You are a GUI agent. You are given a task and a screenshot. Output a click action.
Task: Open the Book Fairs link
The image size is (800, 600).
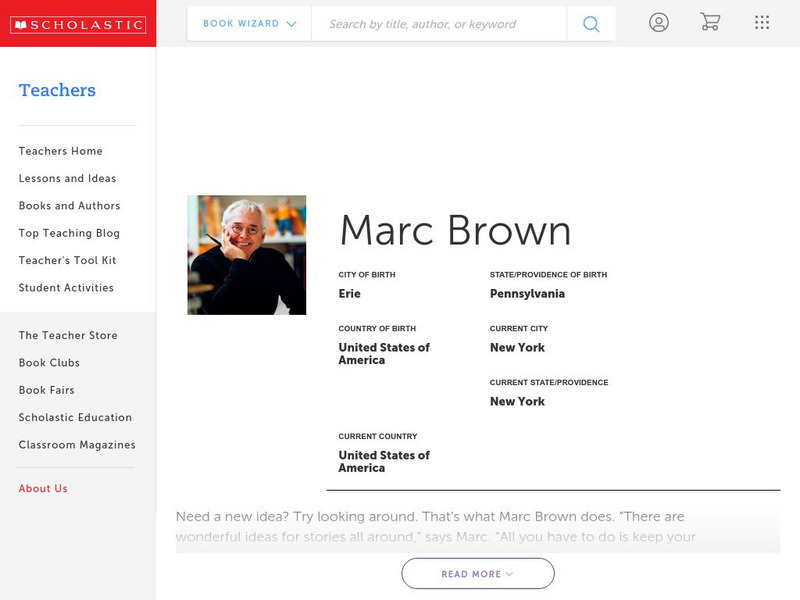click(46, 390)
